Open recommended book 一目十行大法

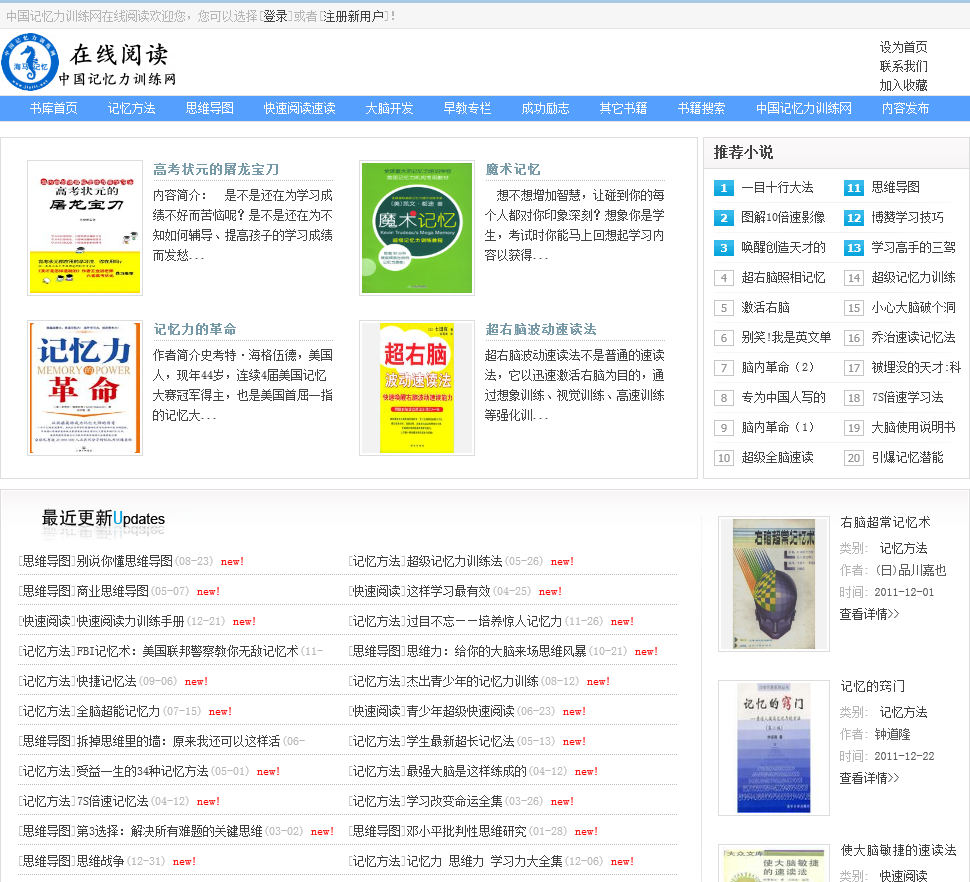777,187
